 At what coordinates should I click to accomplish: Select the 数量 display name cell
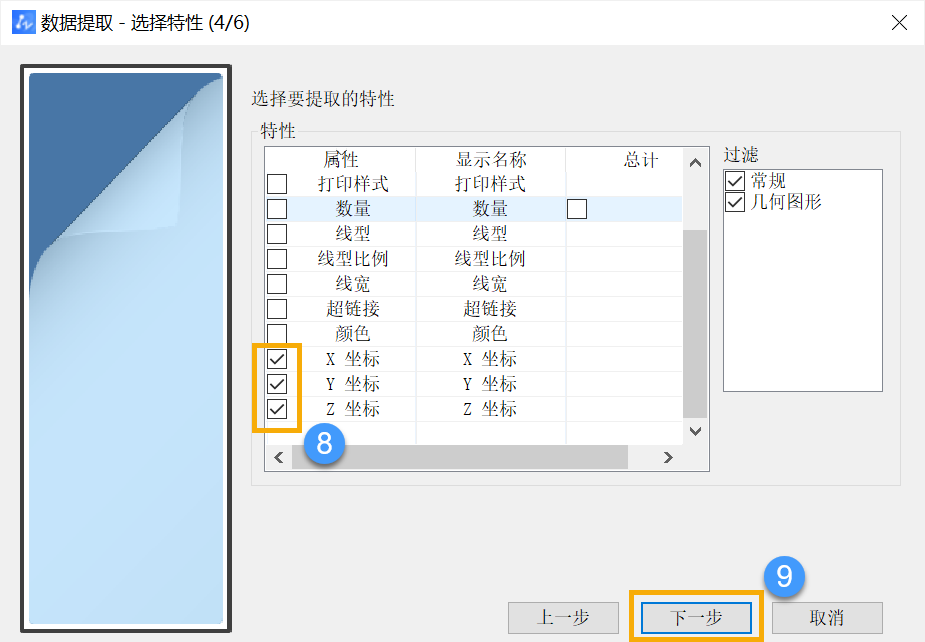(x=491, y=209)
